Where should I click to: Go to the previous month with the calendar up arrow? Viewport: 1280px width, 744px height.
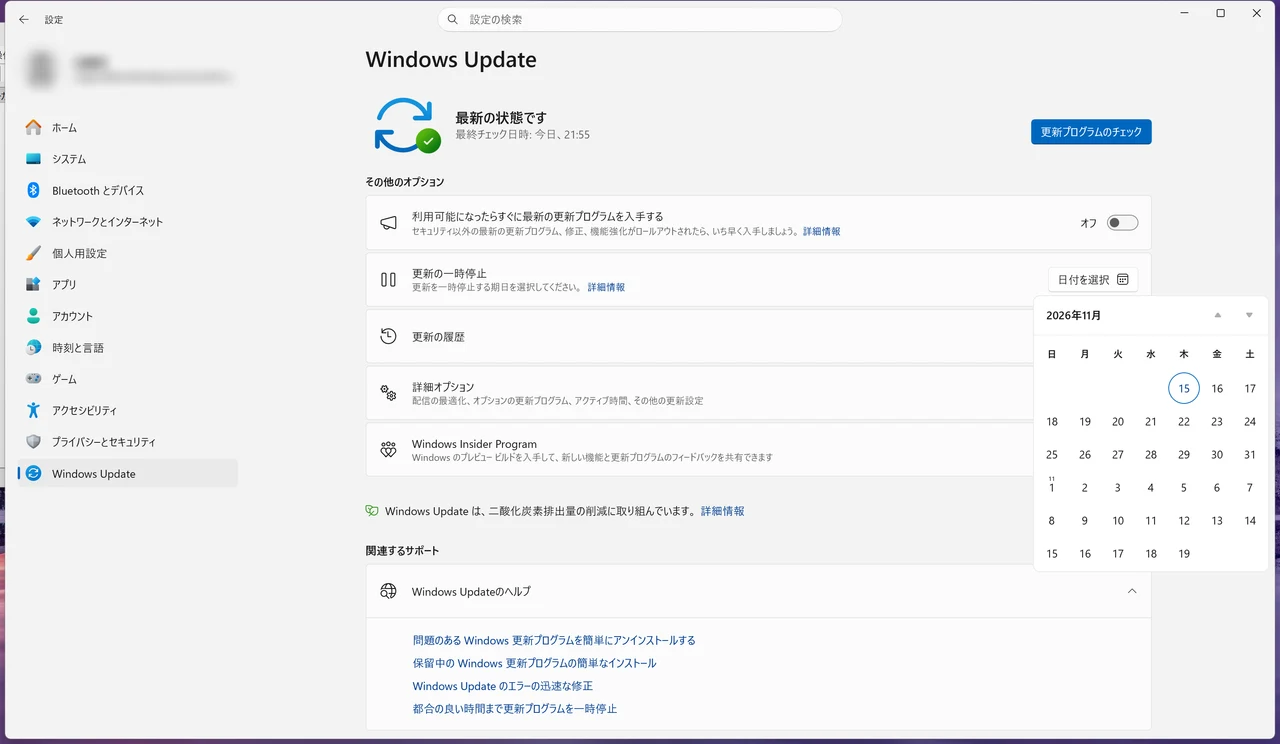1217,315
